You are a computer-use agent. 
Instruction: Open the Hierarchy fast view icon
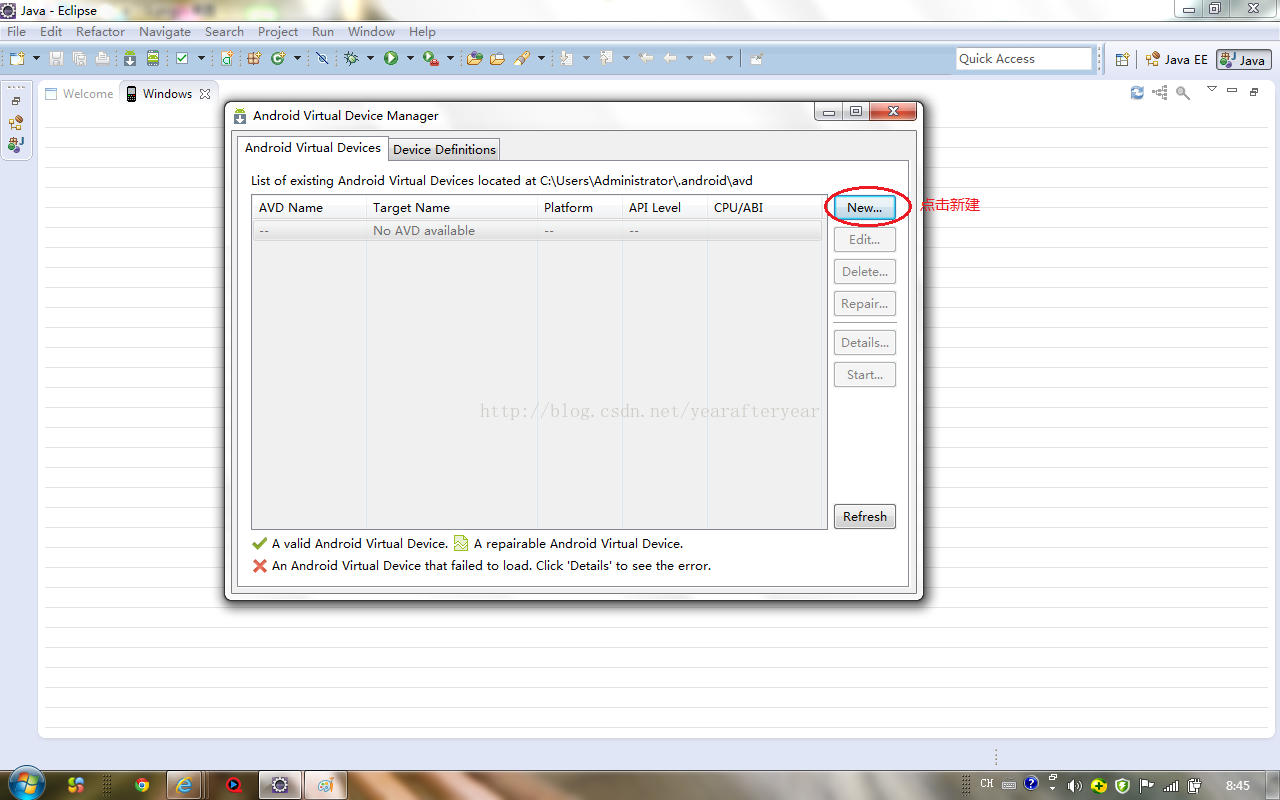pyautogui.click(x=16, y=123)
